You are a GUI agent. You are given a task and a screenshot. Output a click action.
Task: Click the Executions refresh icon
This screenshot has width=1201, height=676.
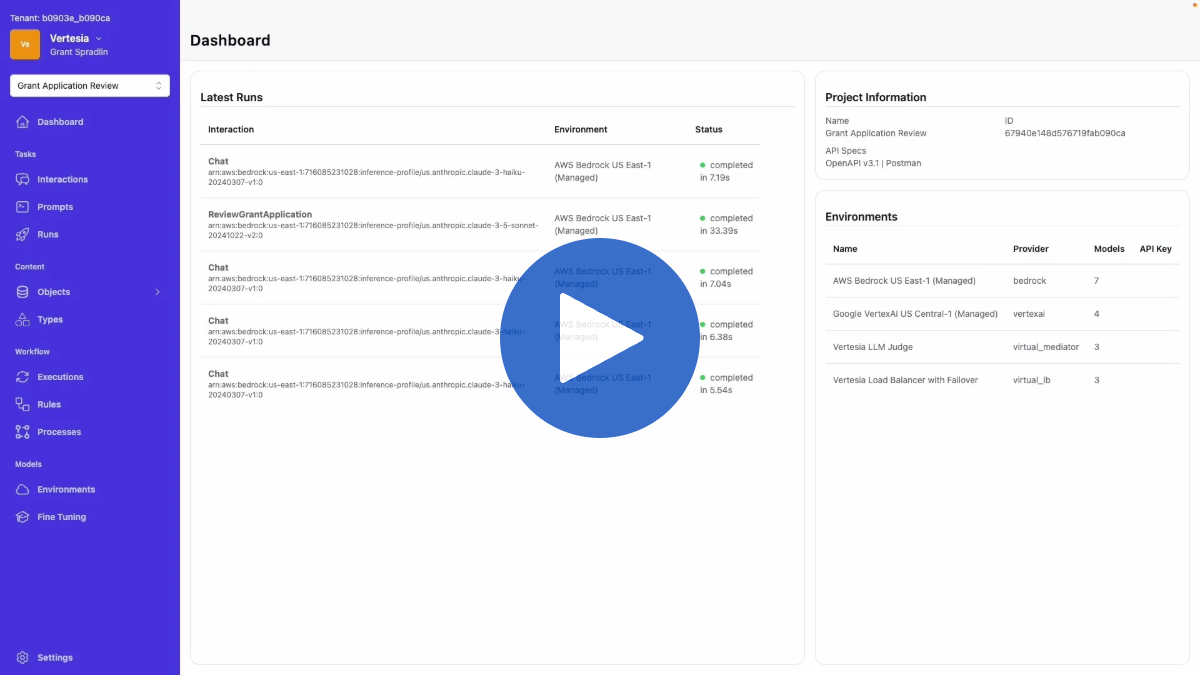click(23, 377)
